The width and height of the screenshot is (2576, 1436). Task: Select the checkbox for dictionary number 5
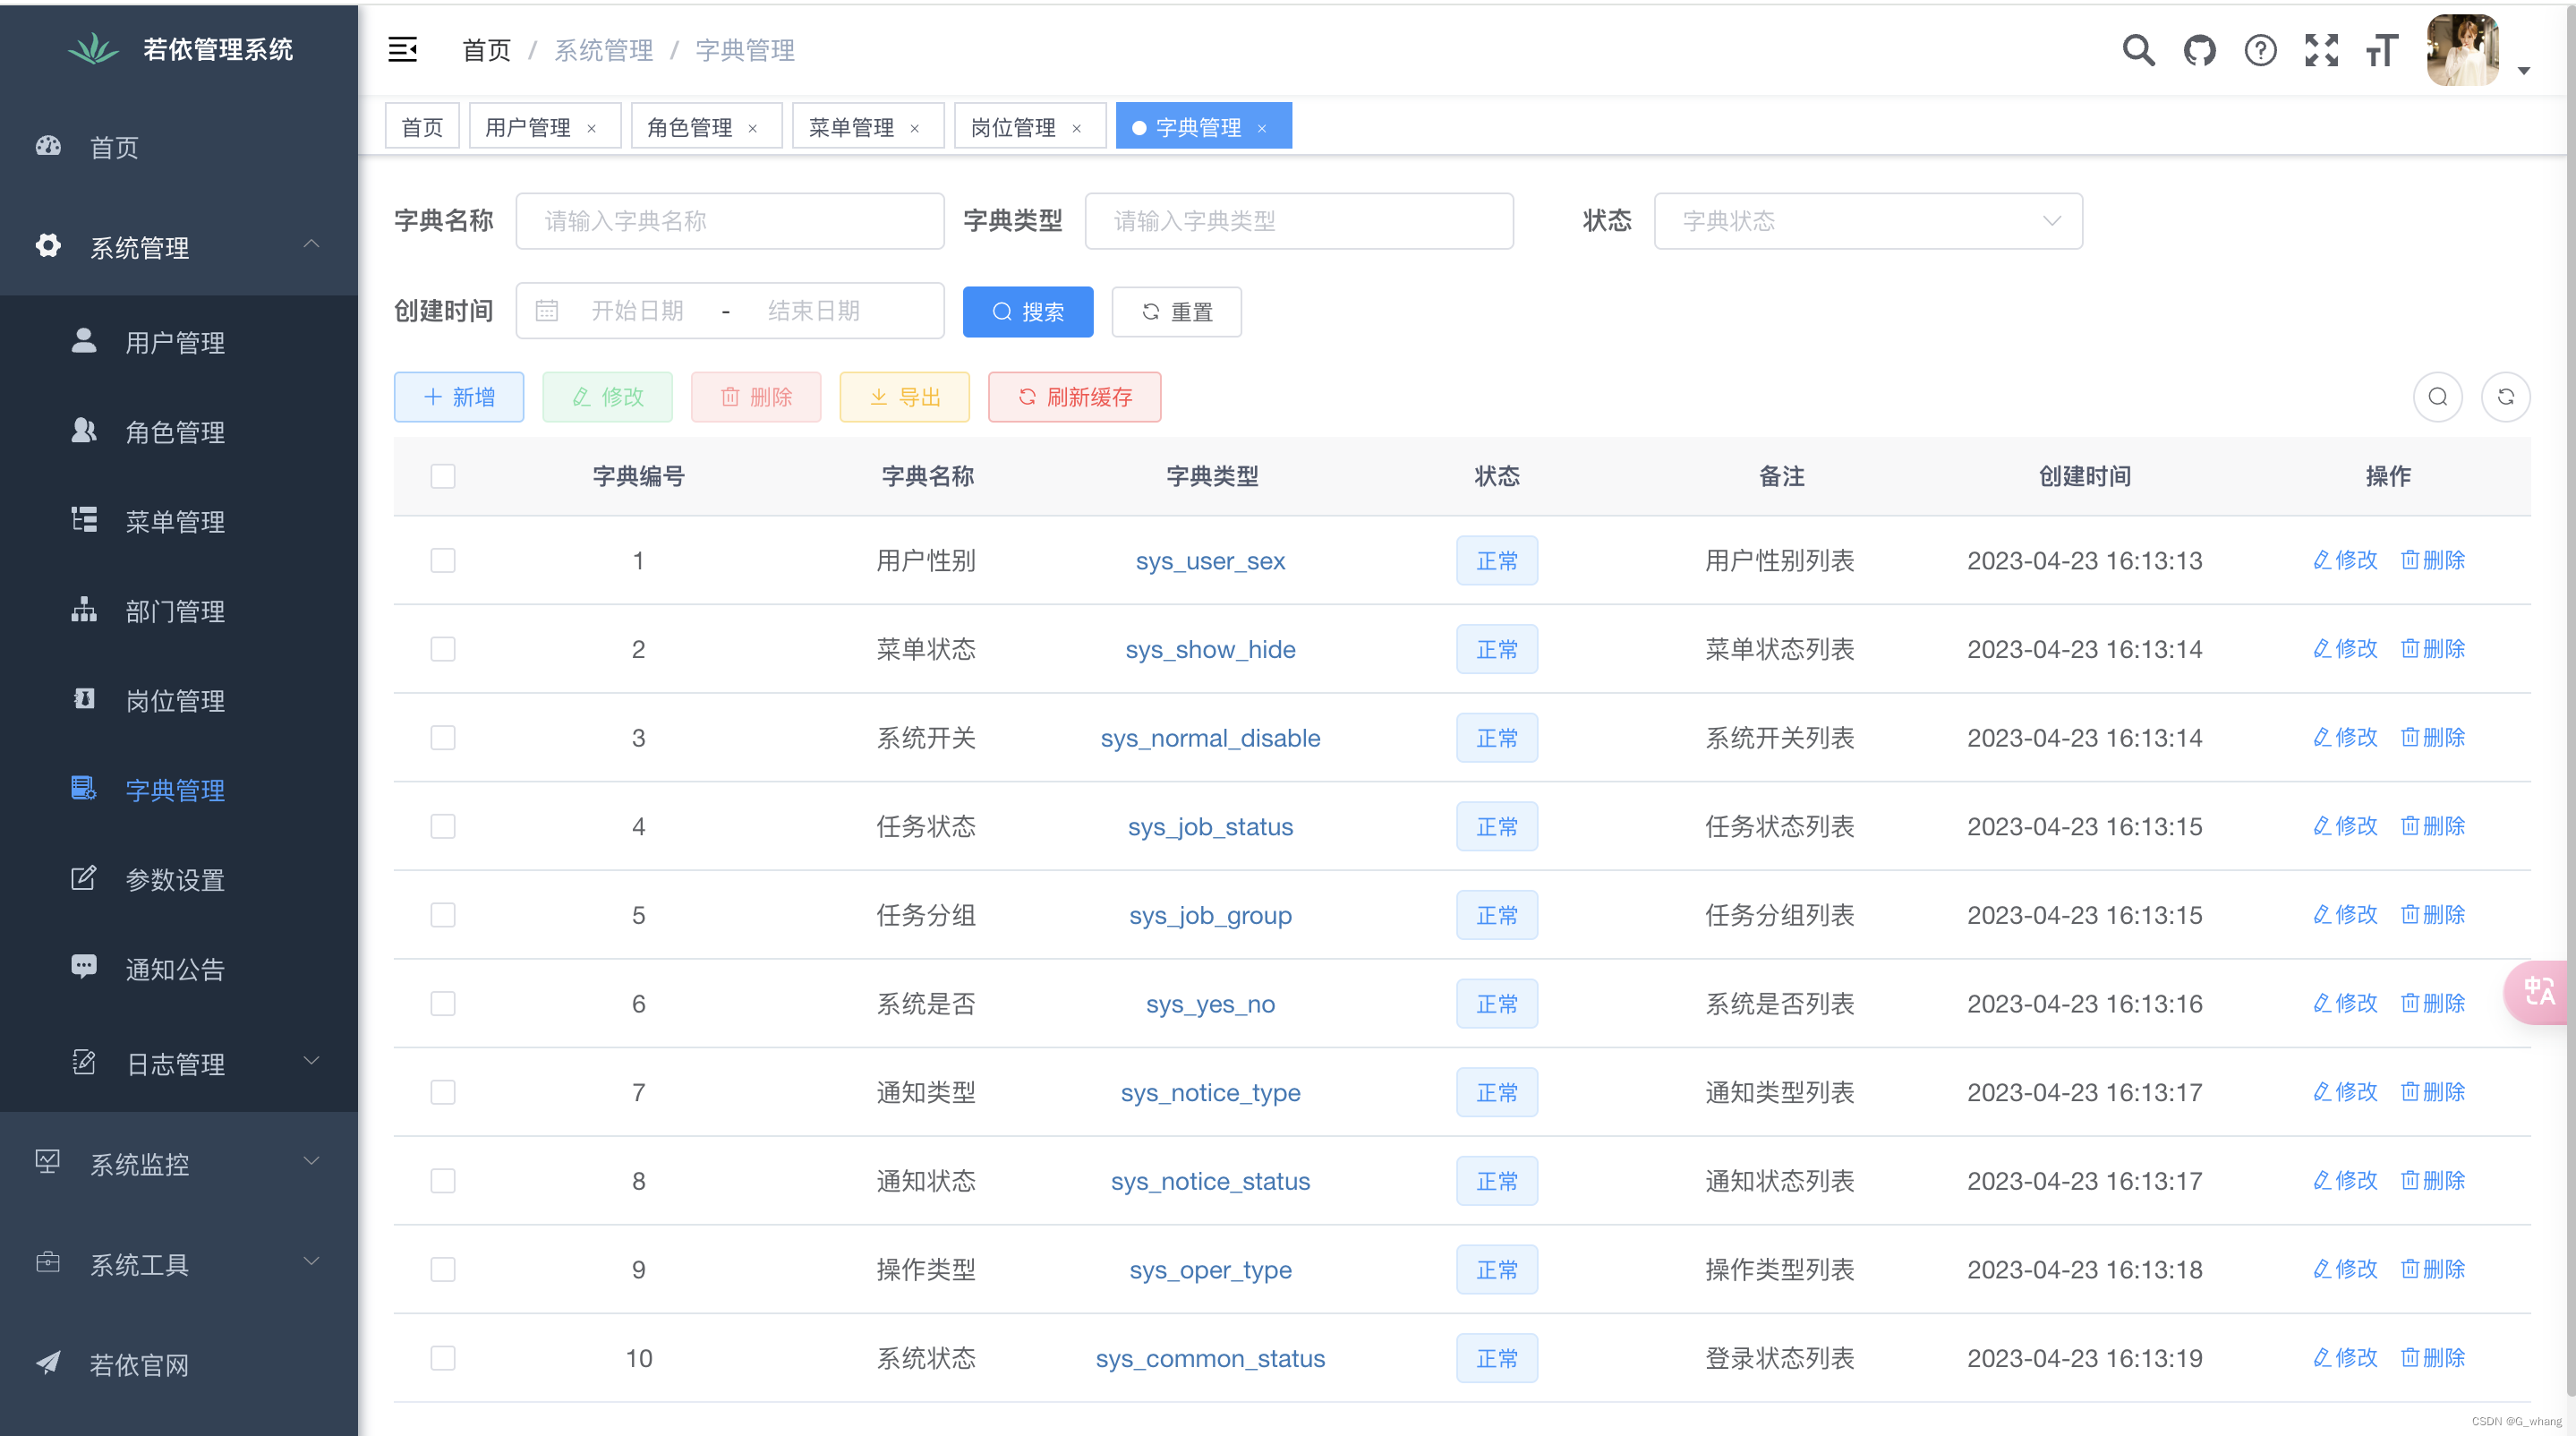(x=443, y=915)
